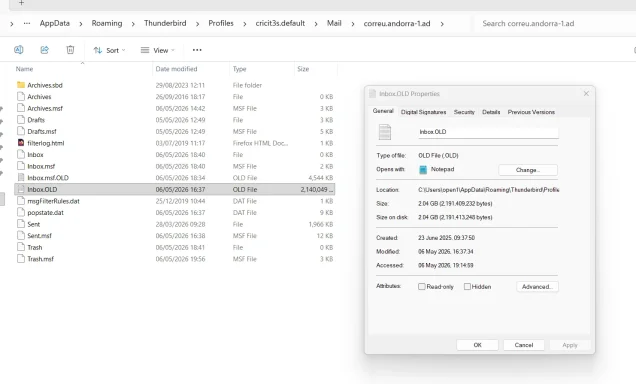Show hidden breadcrumb path ellipsis
The image size is (636, 384).
coord(27,24)
